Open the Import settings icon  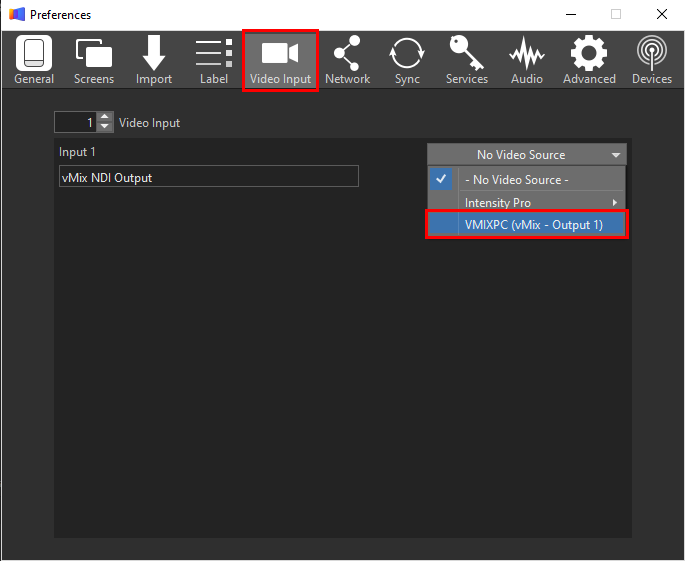pos(154,60)
